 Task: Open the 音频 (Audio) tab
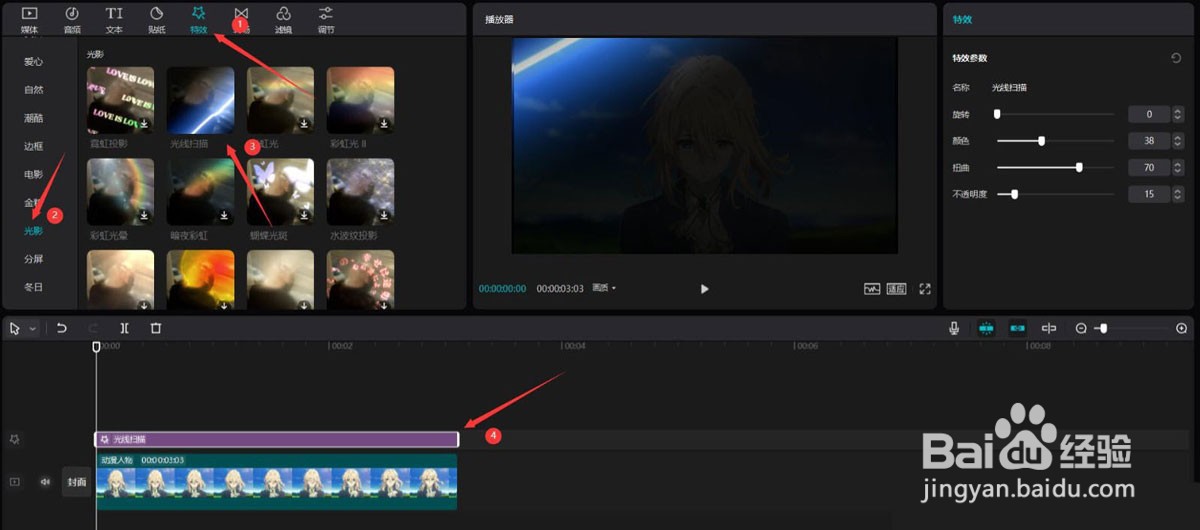point(72,18)
